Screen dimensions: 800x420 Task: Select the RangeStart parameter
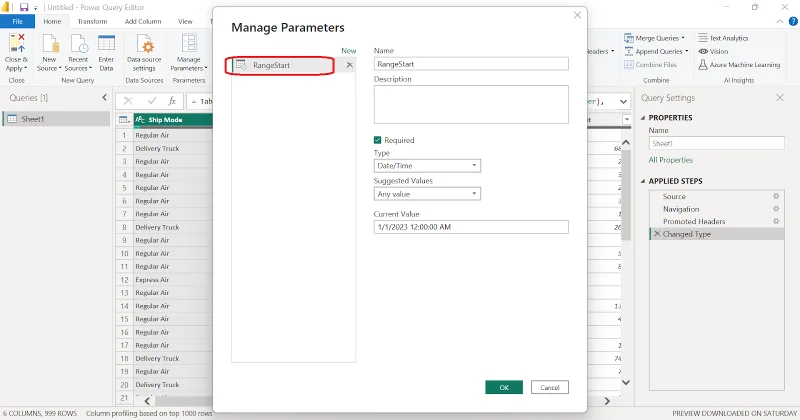pyautogui.click(x=287, y=65)
